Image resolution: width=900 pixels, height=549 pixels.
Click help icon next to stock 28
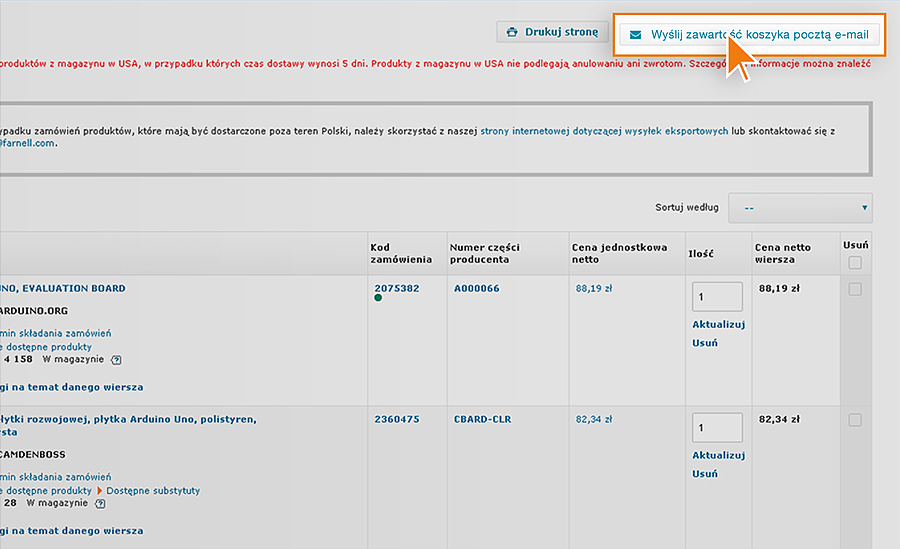click(x=116, y=504)
